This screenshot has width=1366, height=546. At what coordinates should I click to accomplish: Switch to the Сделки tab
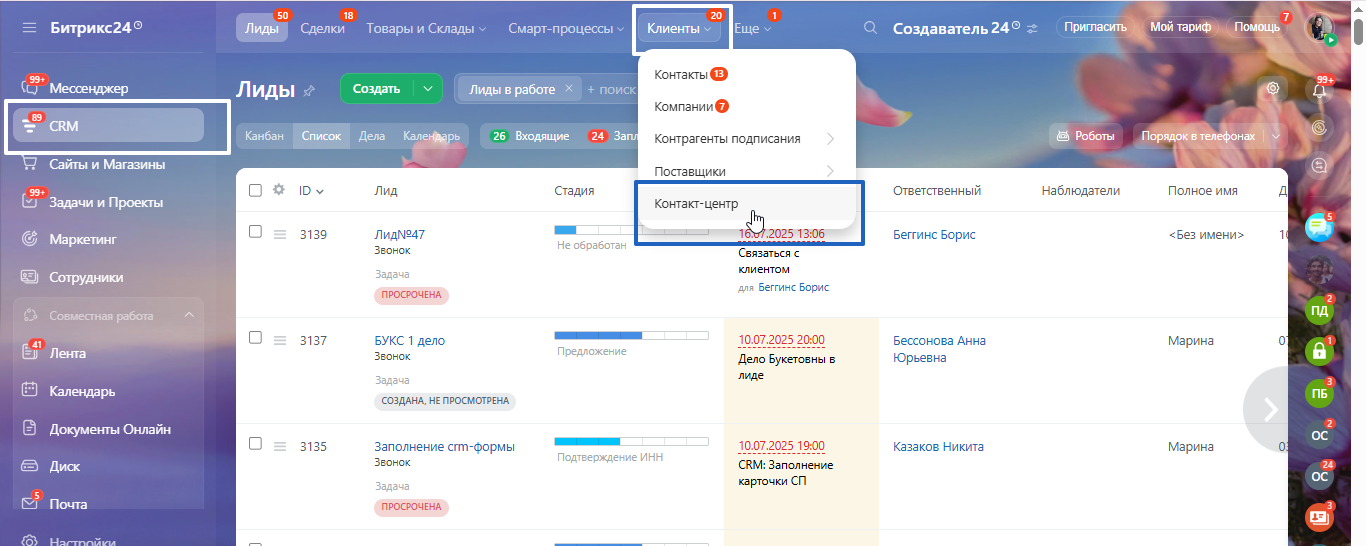point(322,28)
